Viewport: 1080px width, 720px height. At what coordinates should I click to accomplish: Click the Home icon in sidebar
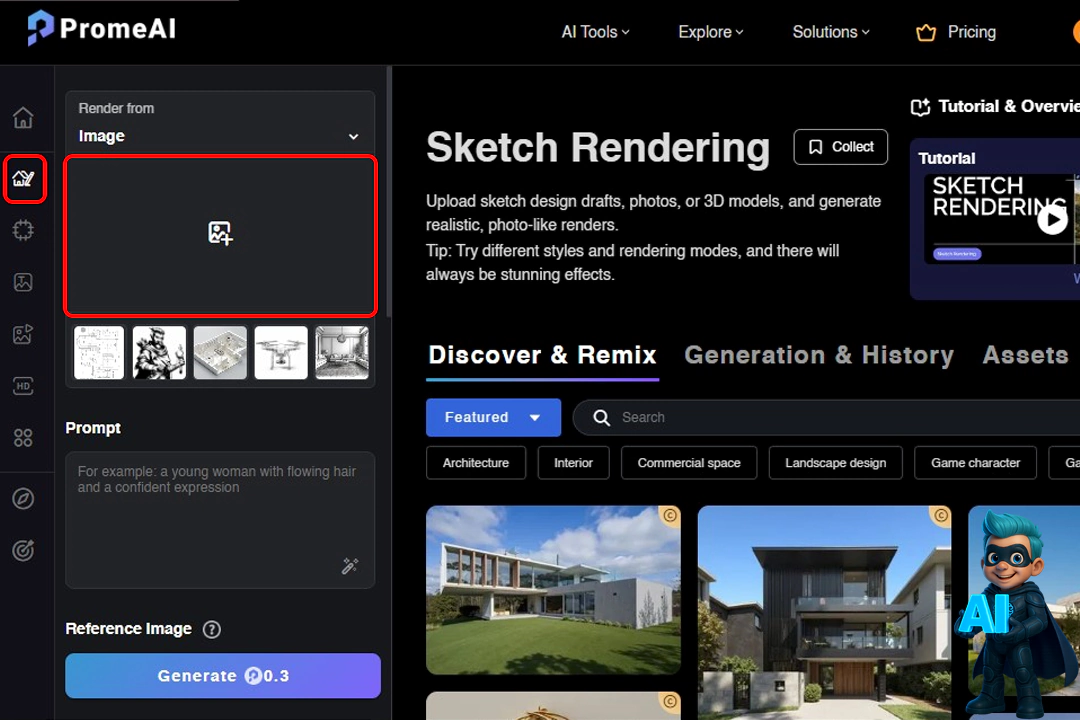point(23,118)
